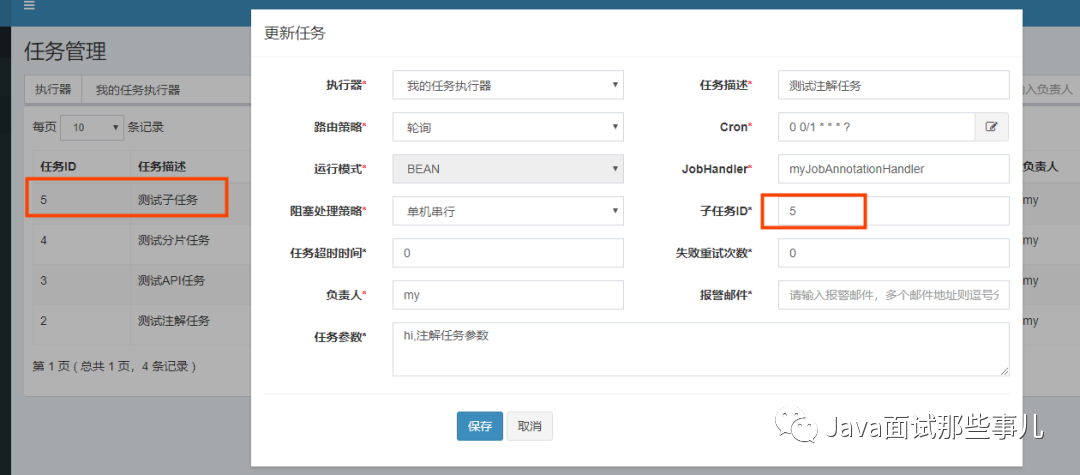Click the 测试子任务 table cell
Viewport: 1080px width, 475px height.
[168, 200]
